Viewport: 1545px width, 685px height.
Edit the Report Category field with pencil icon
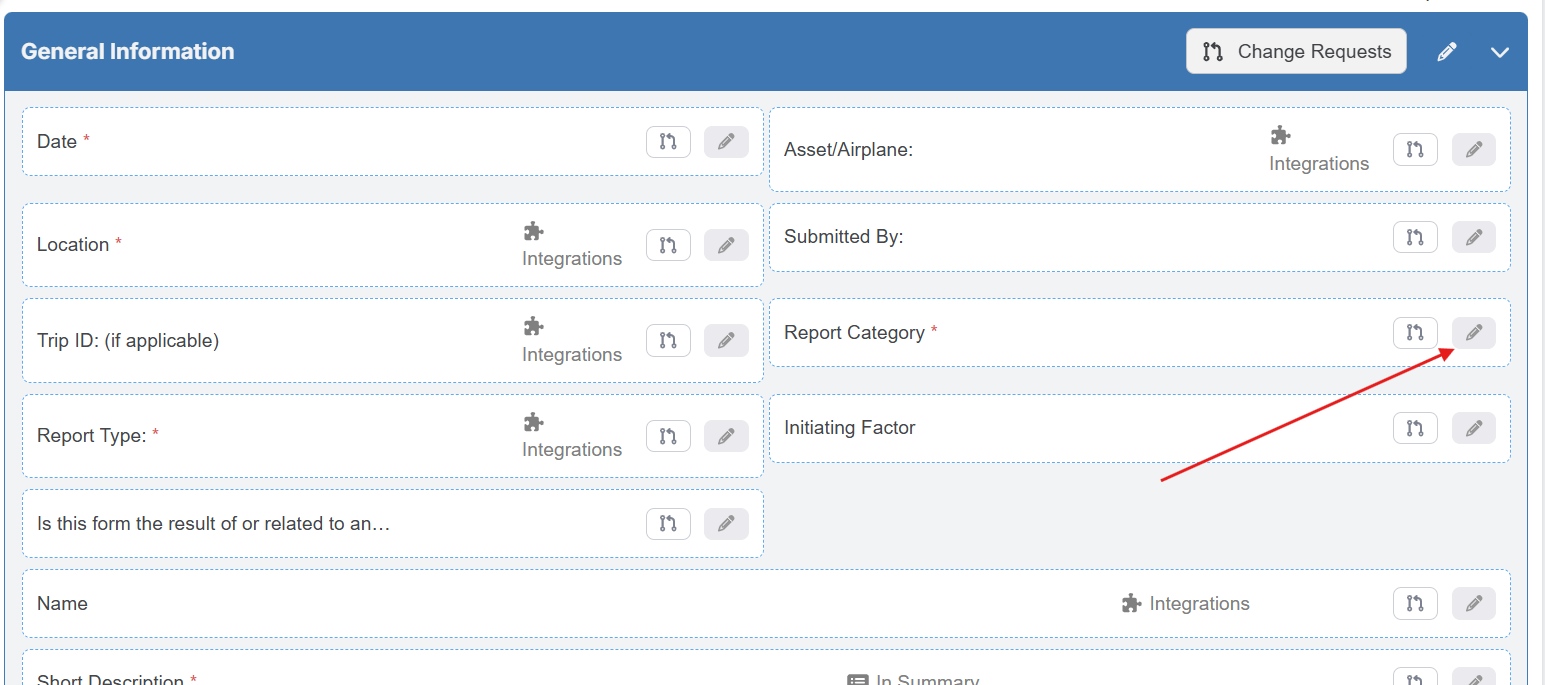click(1473, 333)
